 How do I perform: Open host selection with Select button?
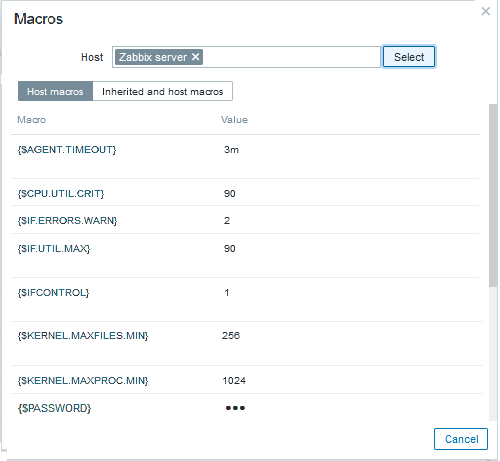point(409,57)
